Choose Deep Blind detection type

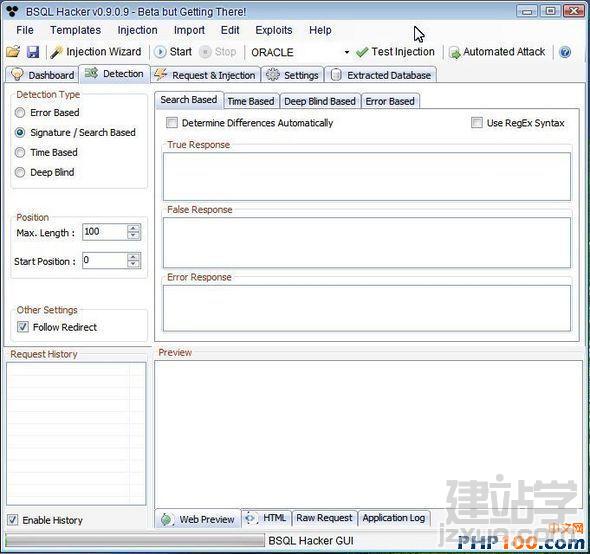[44, 172]
